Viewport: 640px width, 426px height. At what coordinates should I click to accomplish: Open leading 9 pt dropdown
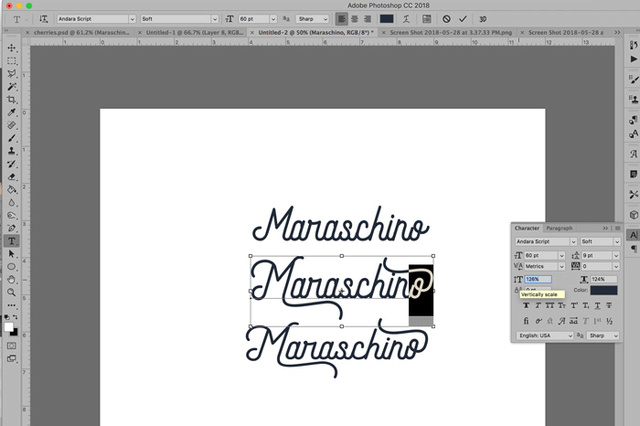616,255
